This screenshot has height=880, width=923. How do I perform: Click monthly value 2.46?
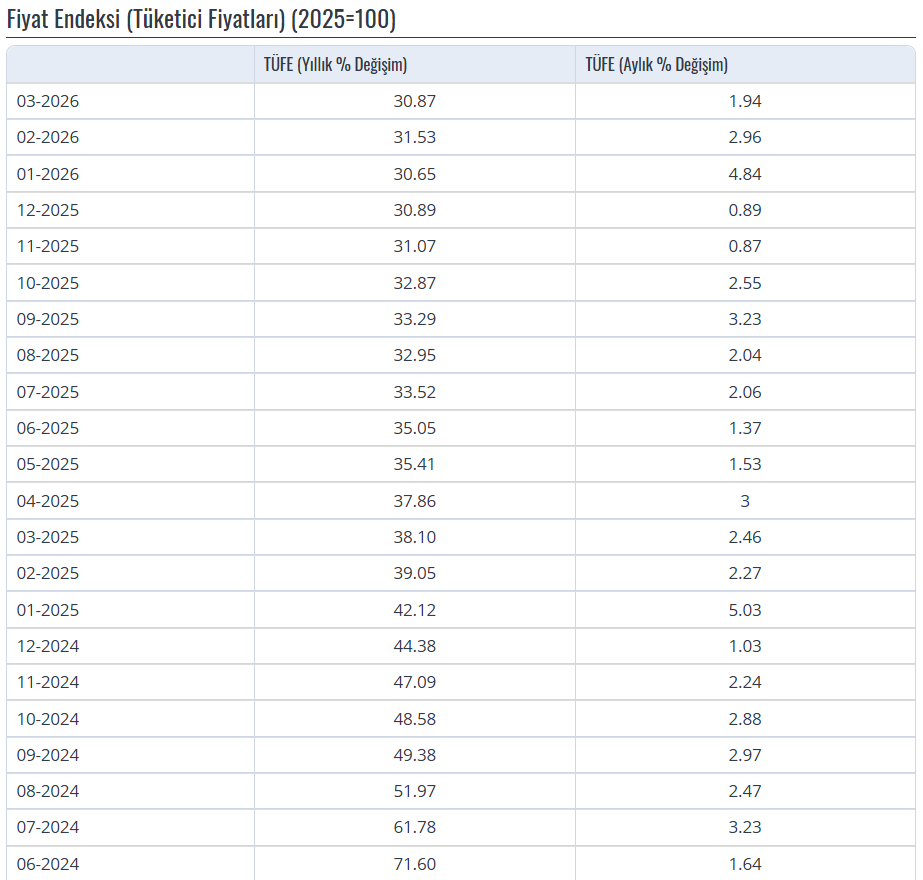745,537
